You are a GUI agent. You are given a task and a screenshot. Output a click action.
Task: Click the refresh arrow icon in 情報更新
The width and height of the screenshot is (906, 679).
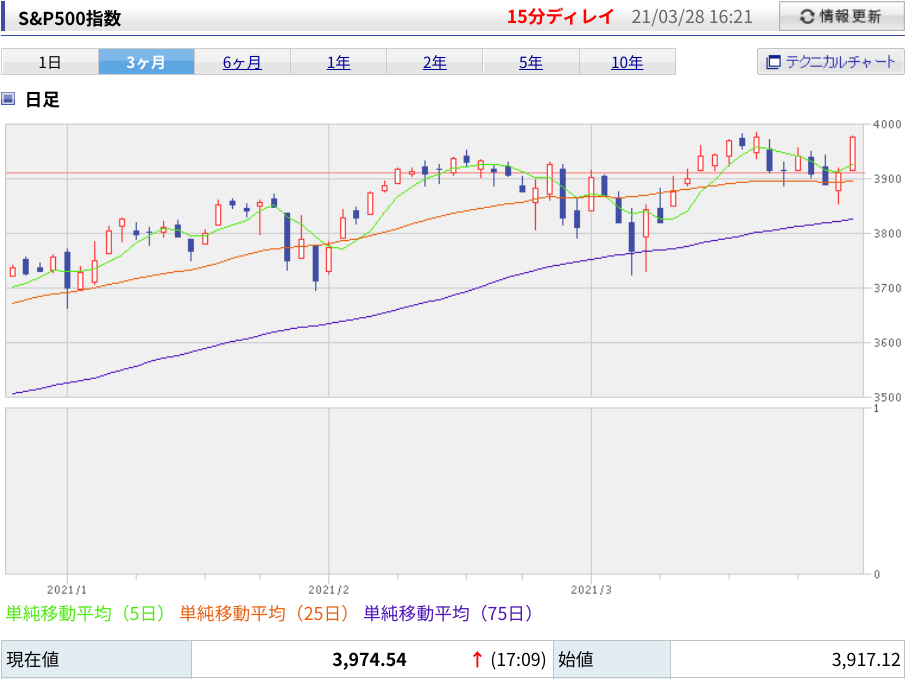[807, 17]
